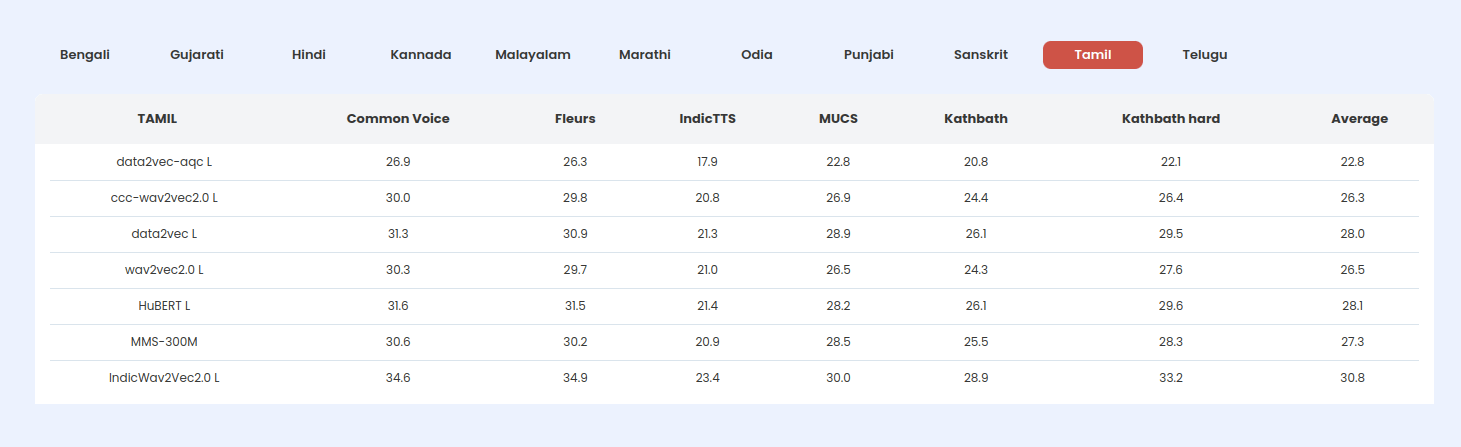Screen dimensions: 1461x447
Task: Click MUCS value 26.9 for ccc-wav2vec2.0 L
Action: point(838,198)
